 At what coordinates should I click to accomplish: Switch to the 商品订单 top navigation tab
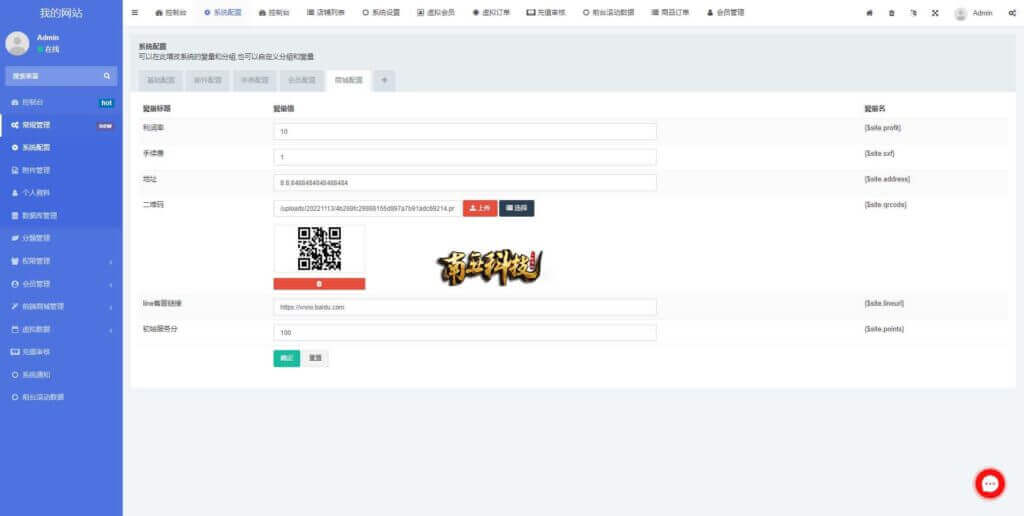pos(670,12)
